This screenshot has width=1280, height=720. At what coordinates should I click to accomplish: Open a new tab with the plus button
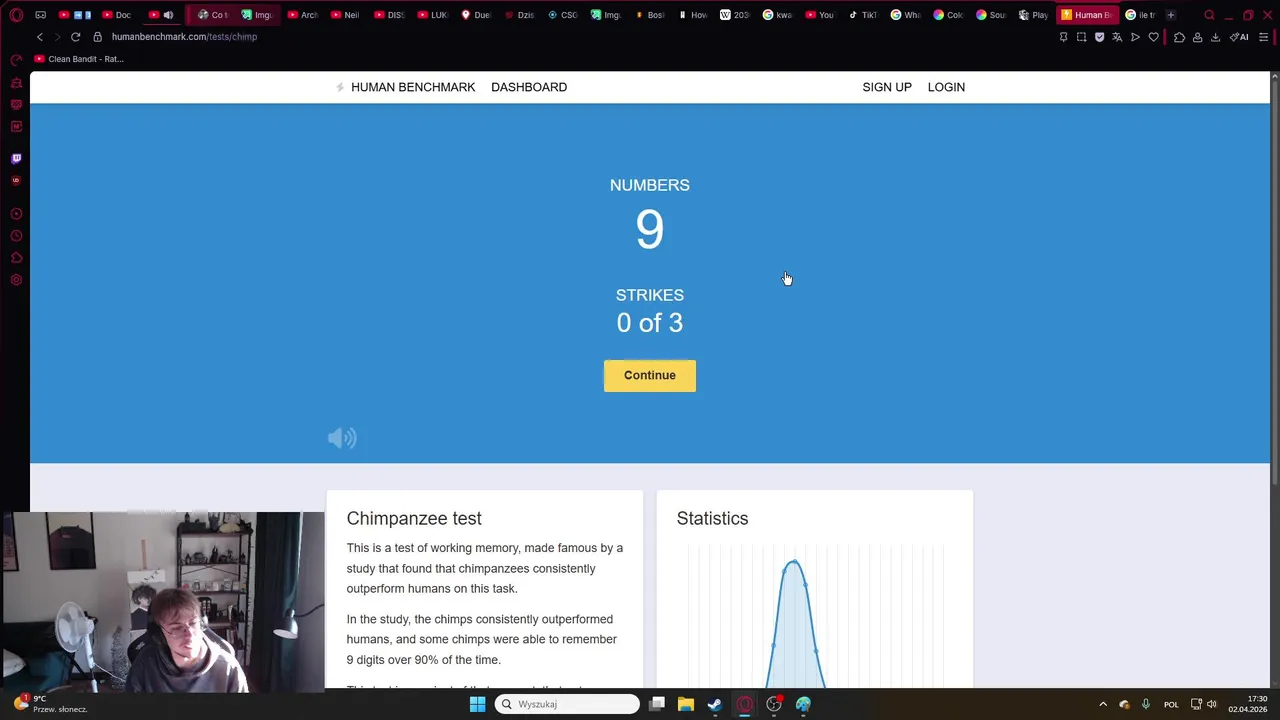1171,15
